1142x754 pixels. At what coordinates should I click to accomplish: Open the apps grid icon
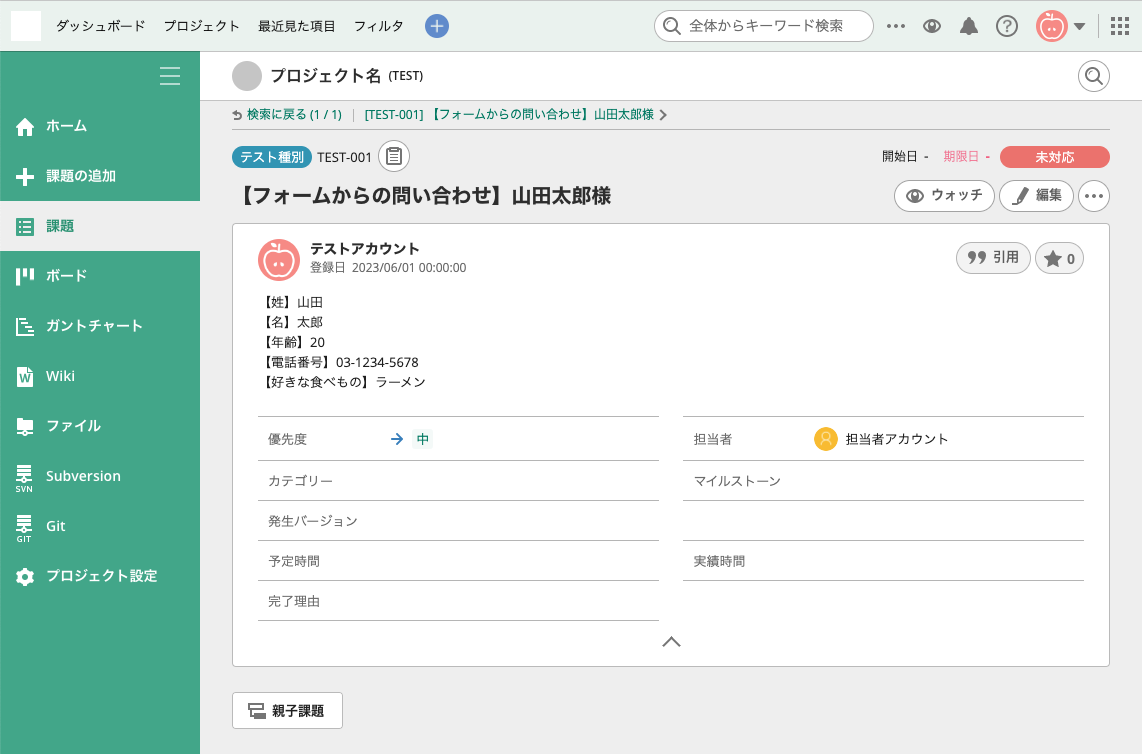click(1119, 26)
